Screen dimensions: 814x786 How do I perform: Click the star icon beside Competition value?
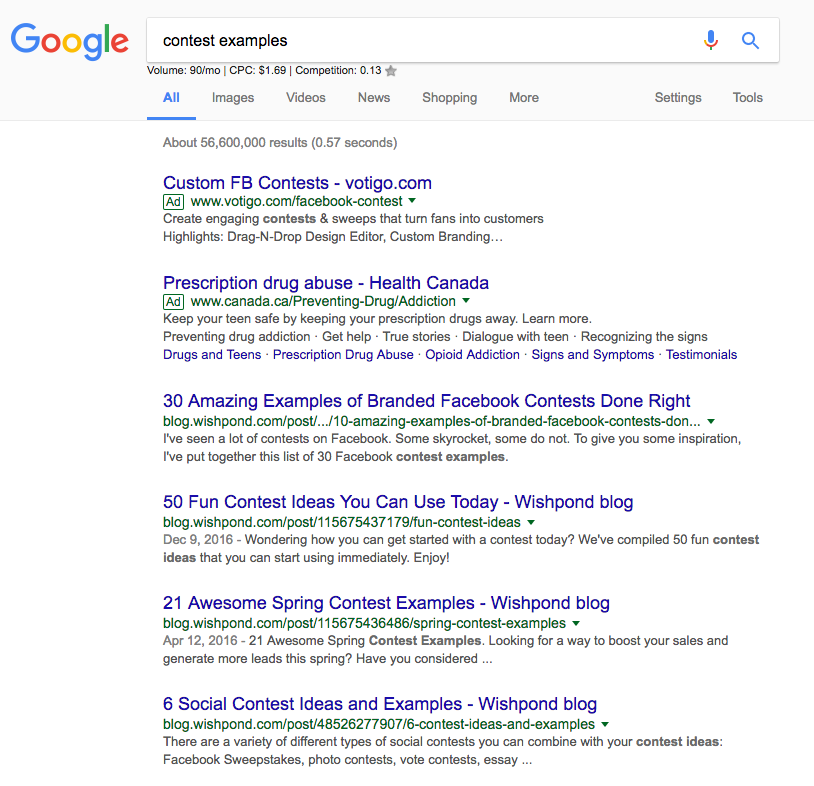tap(391, 71)
